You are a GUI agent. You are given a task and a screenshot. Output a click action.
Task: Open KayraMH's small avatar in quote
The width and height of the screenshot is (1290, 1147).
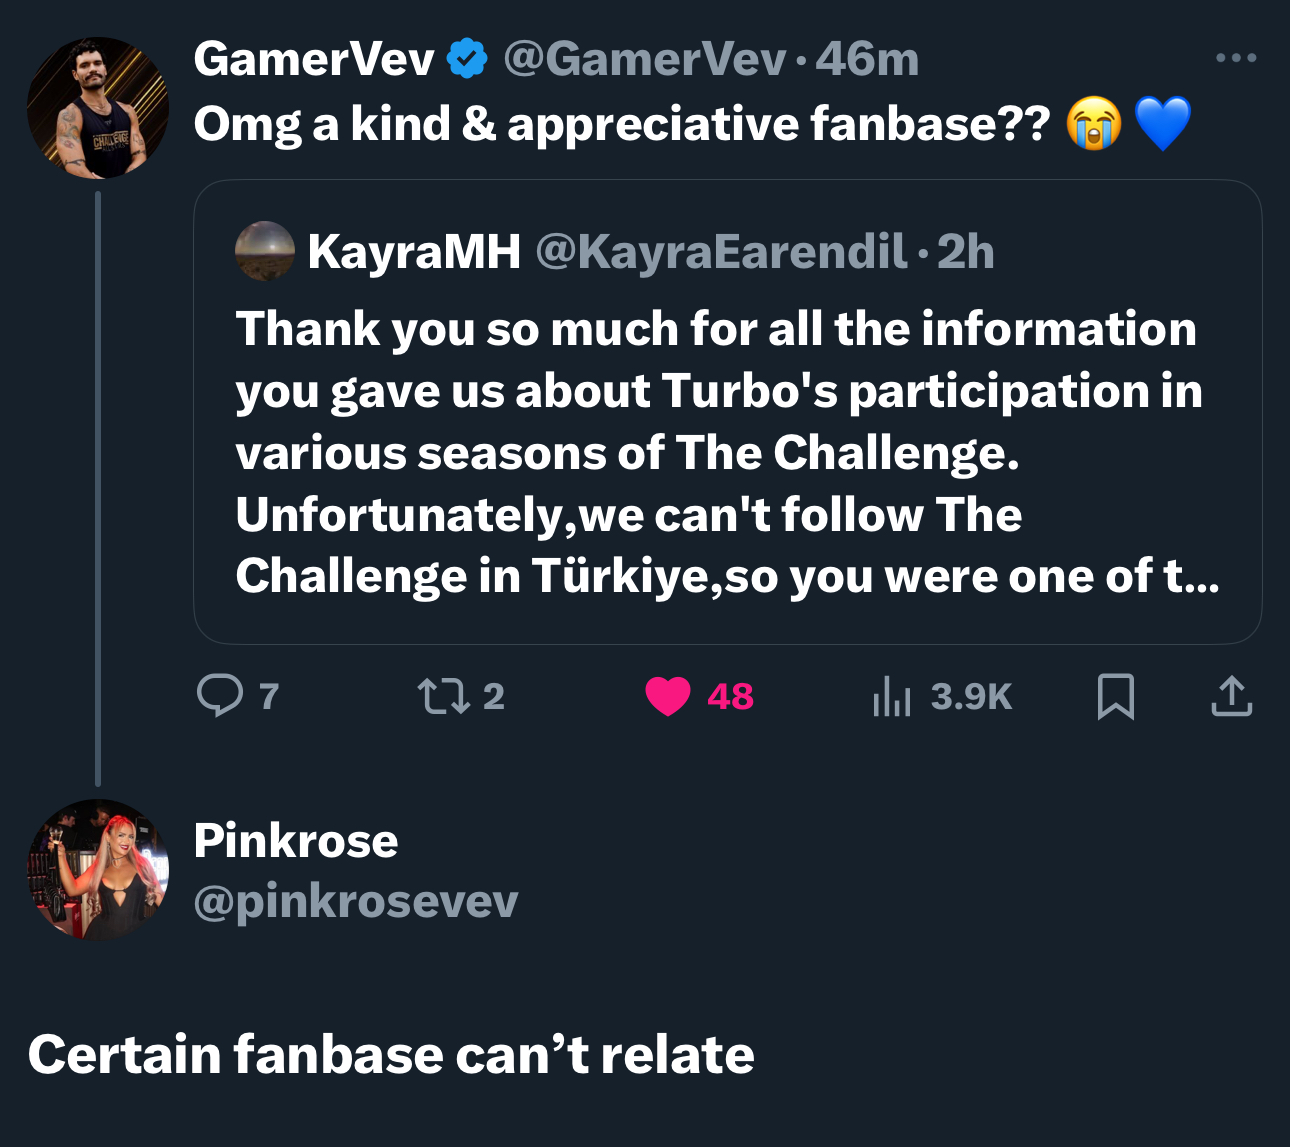click(x=265, y=251)
